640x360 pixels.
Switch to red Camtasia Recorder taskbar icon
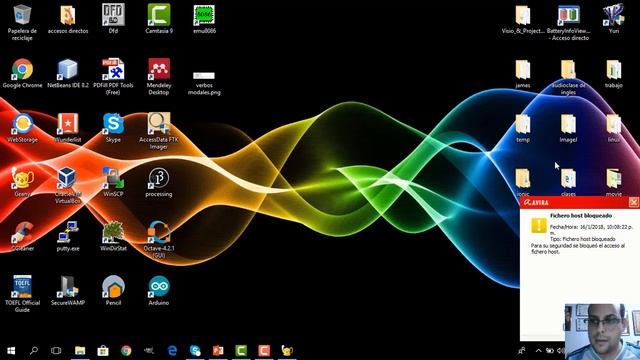(264, 351)
